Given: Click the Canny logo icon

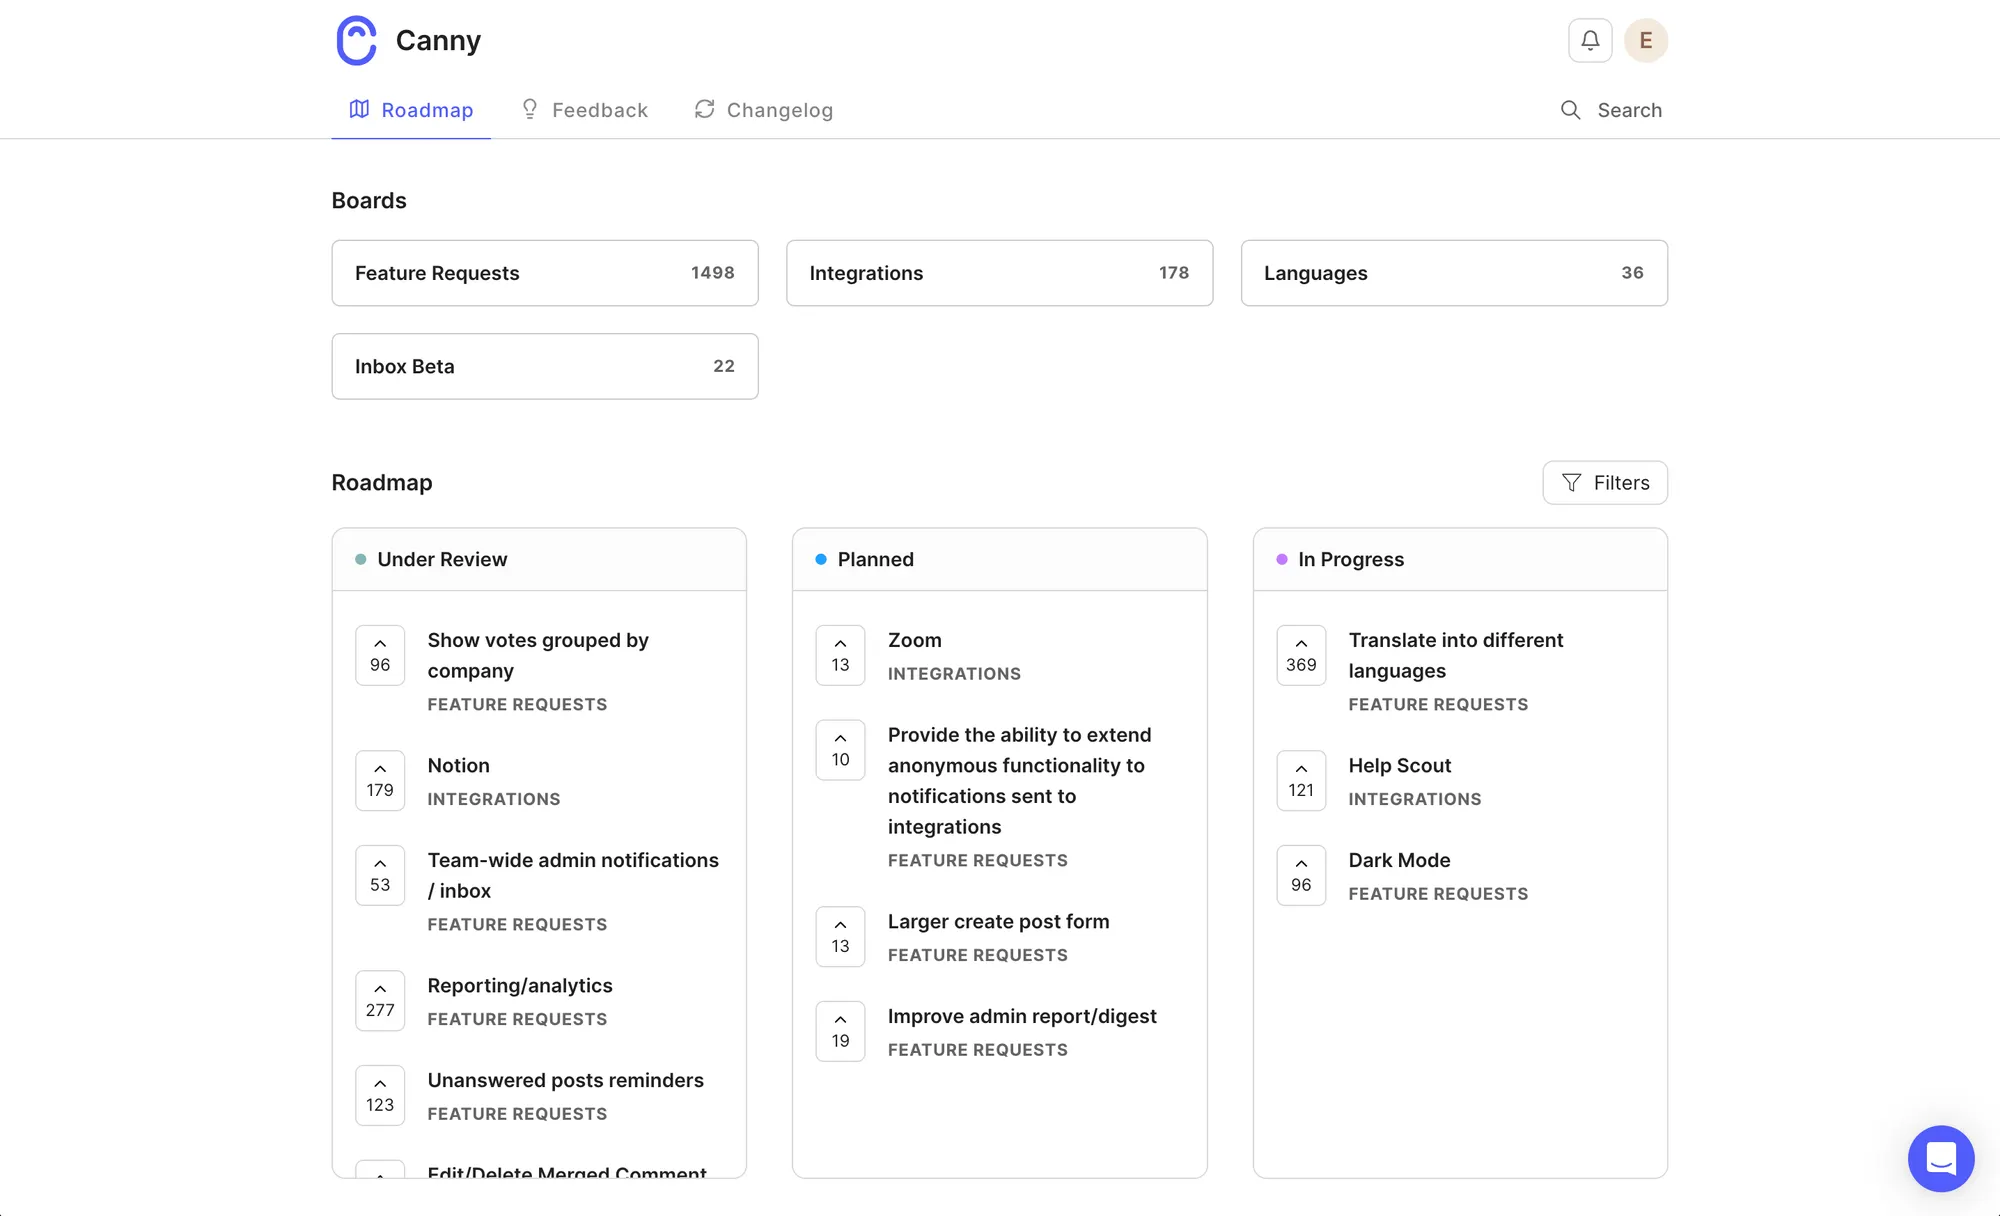Looking at the screenshot, I should 356,40.
